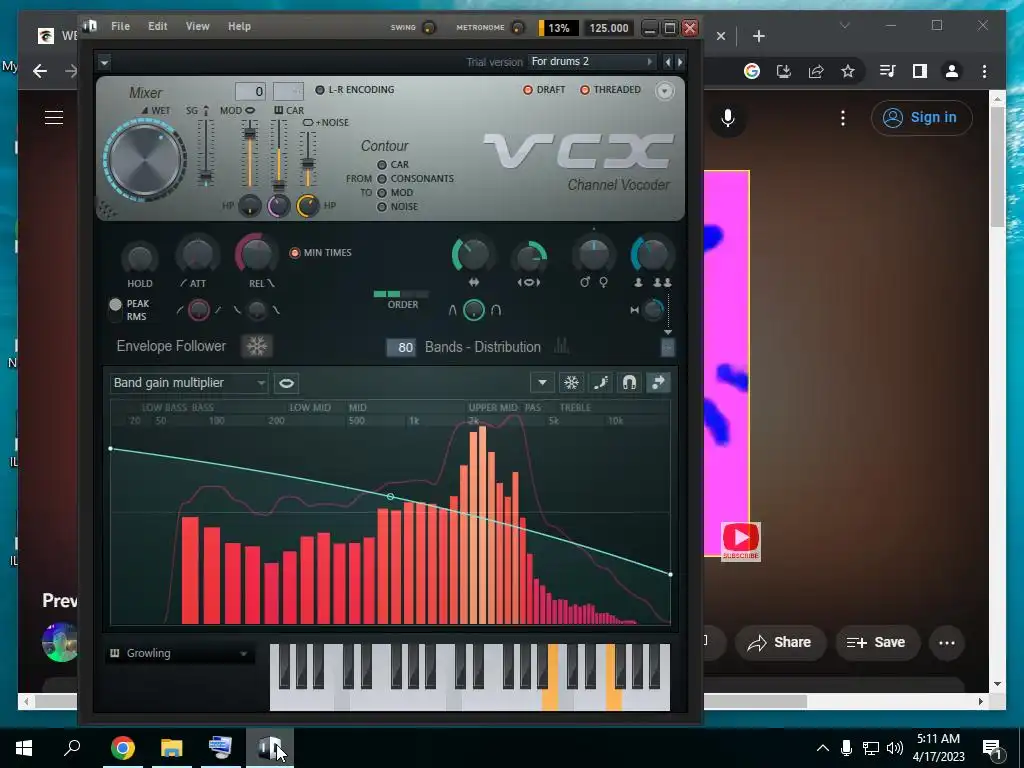This screenshot has height=768, width=1024.
Task: Click the Windows Start button
Action: (x=24, y=748)
